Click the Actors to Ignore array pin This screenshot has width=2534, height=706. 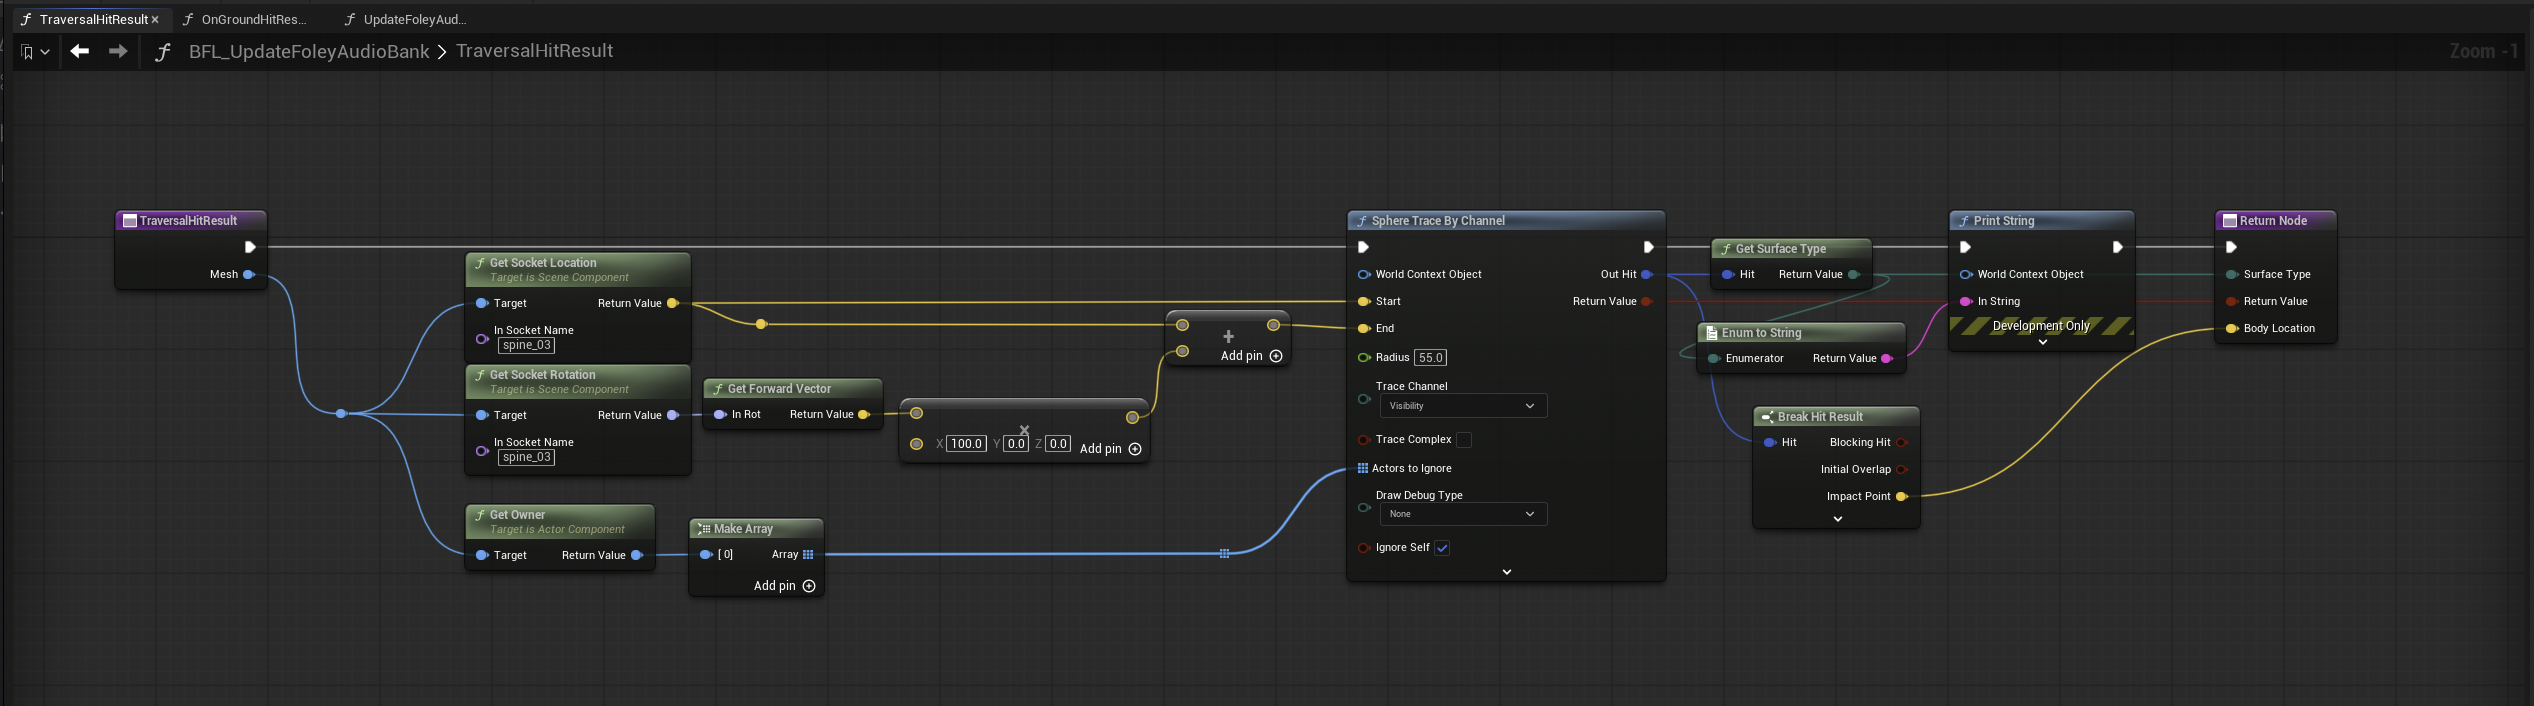[1362, 468]
